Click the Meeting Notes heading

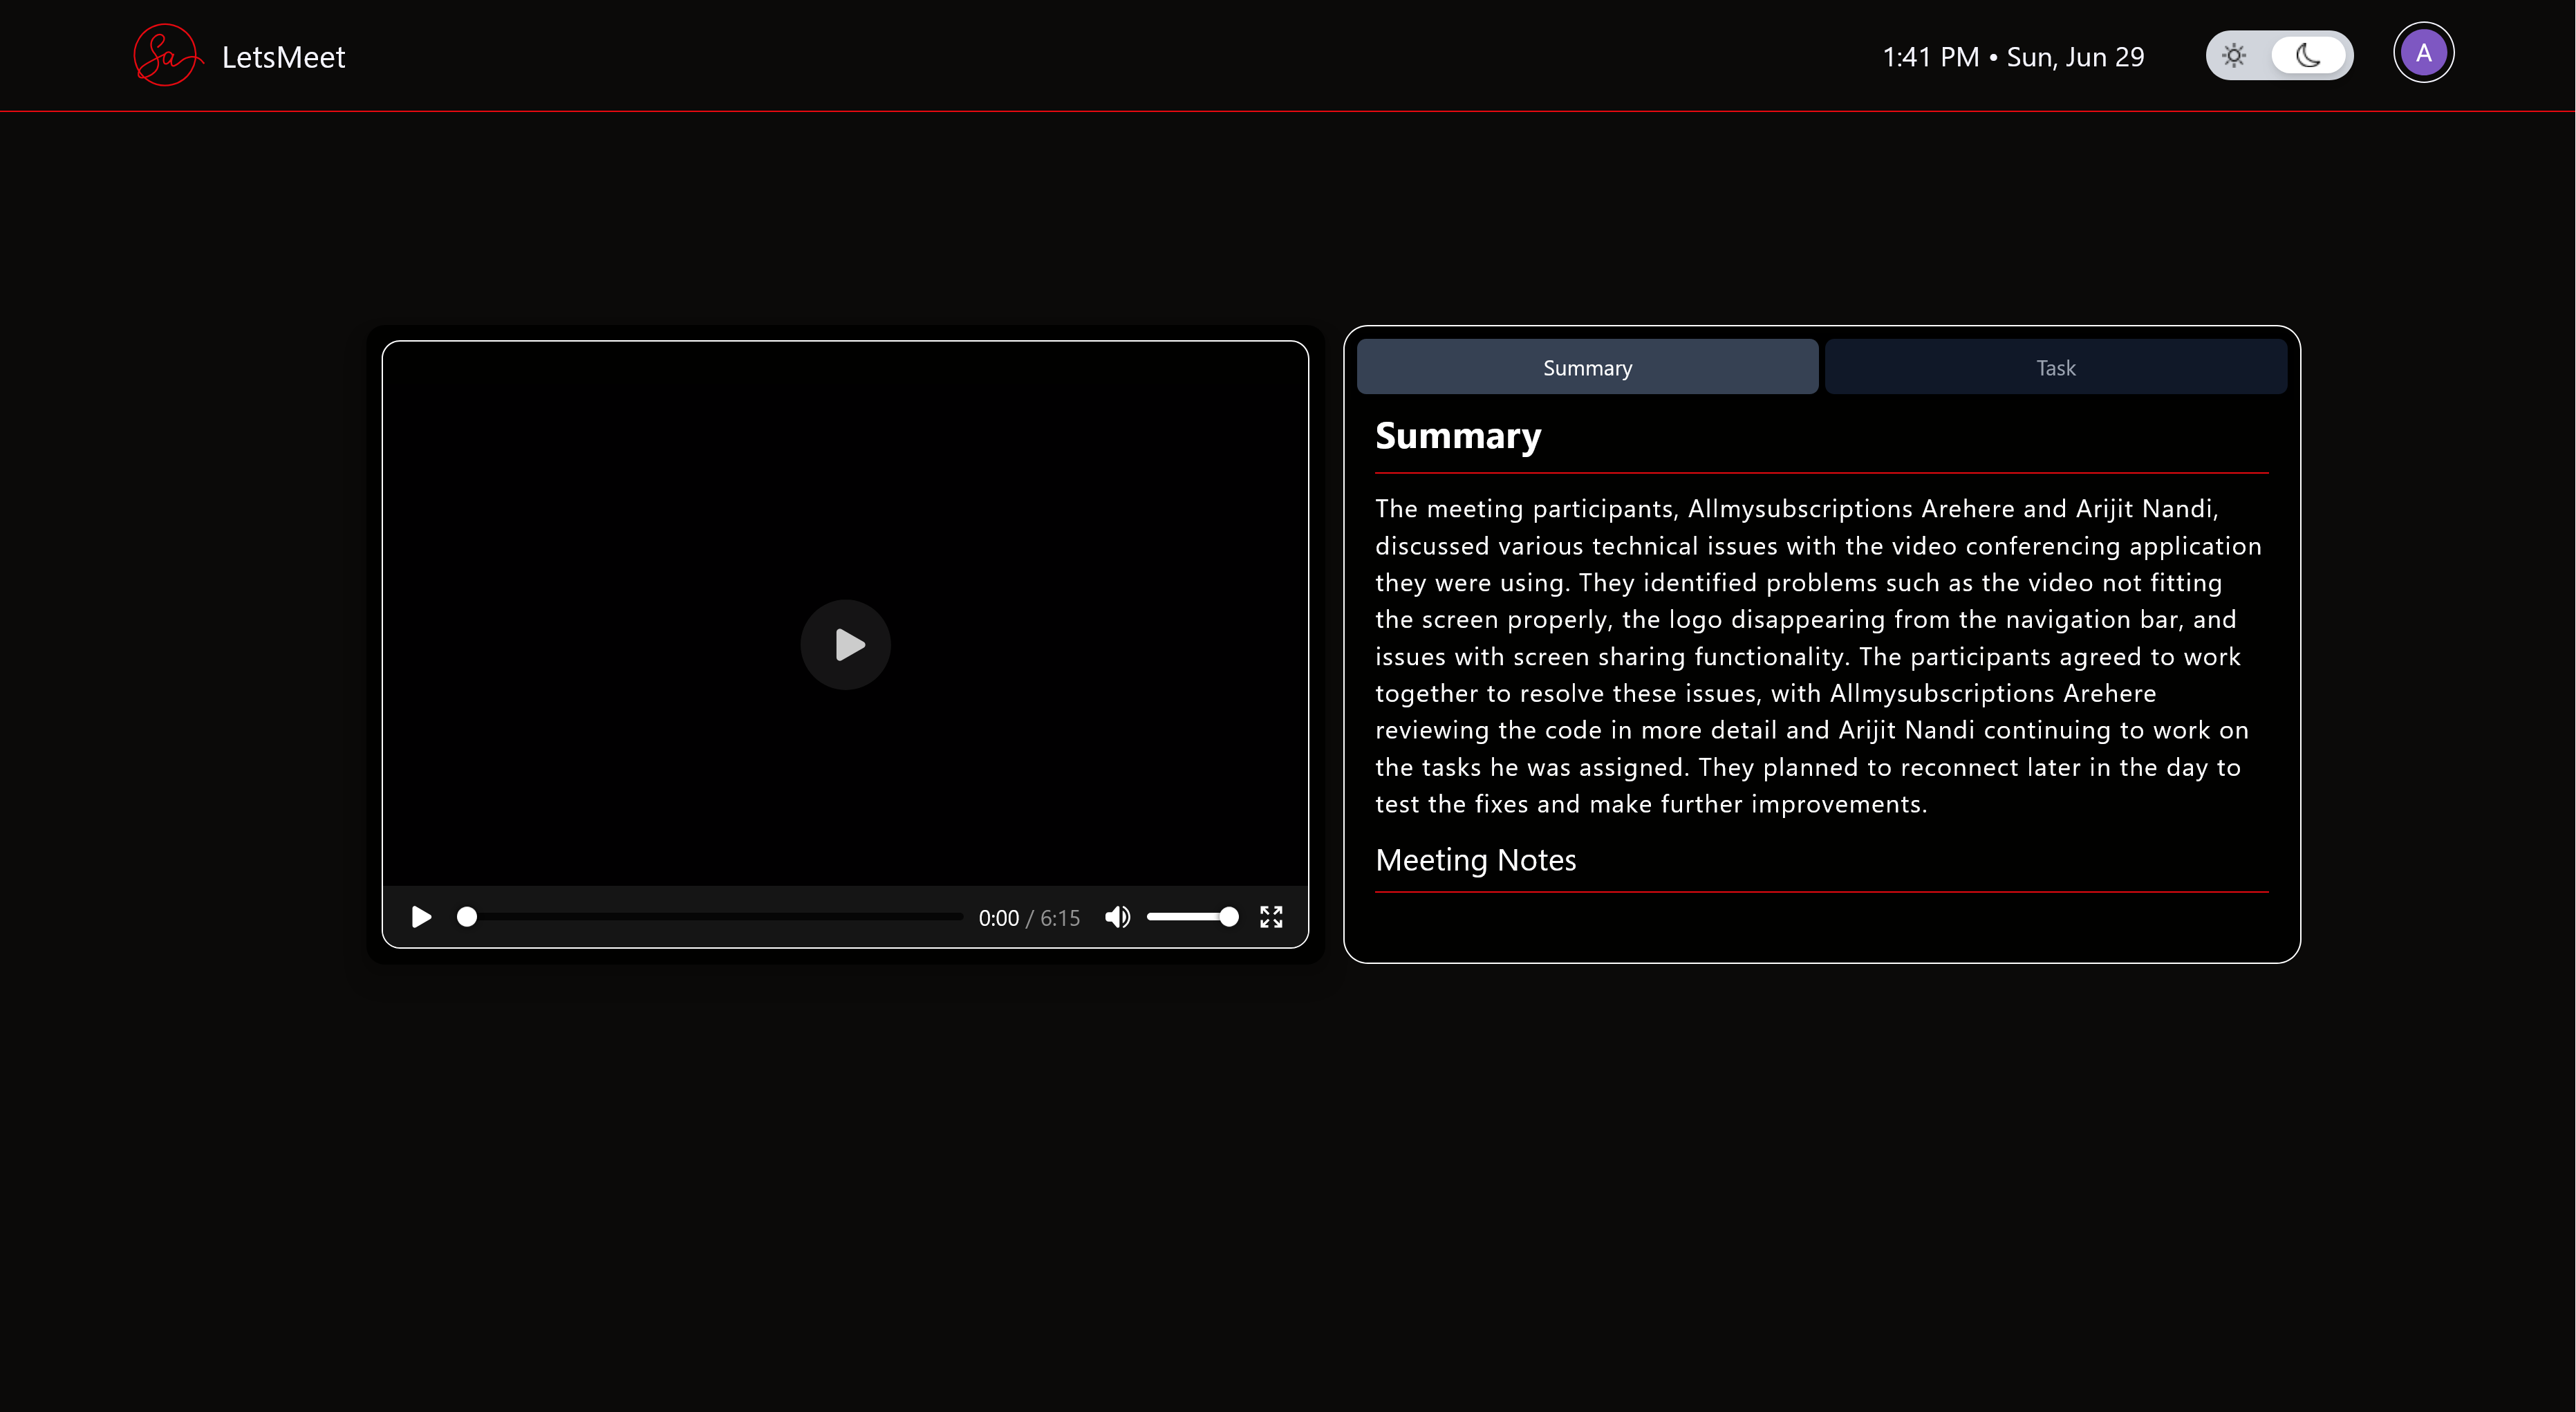tap(1475, 860)
